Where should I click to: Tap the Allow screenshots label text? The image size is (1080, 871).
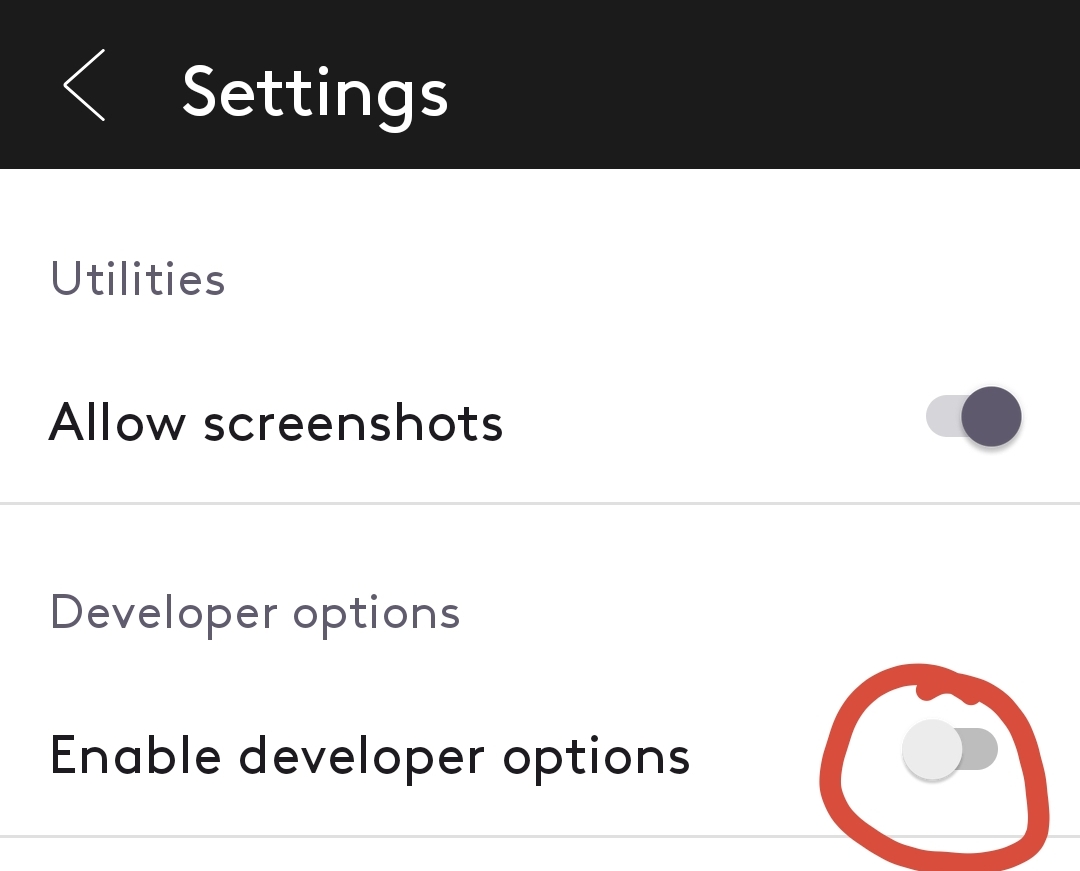[x=276, y=421]
